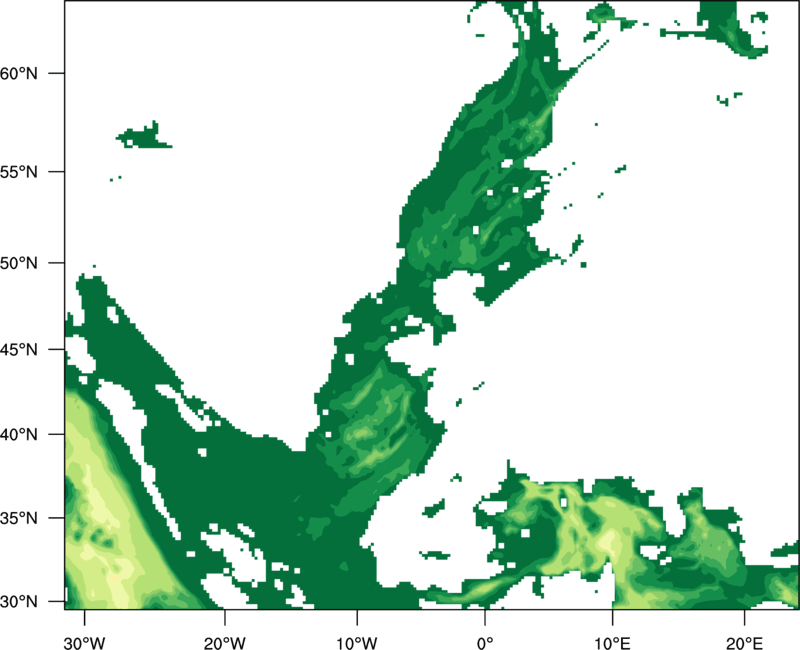Screen dimensions: 800x650
Task: Click the 10°E longitude label
Action: click(x=613, y=643)
